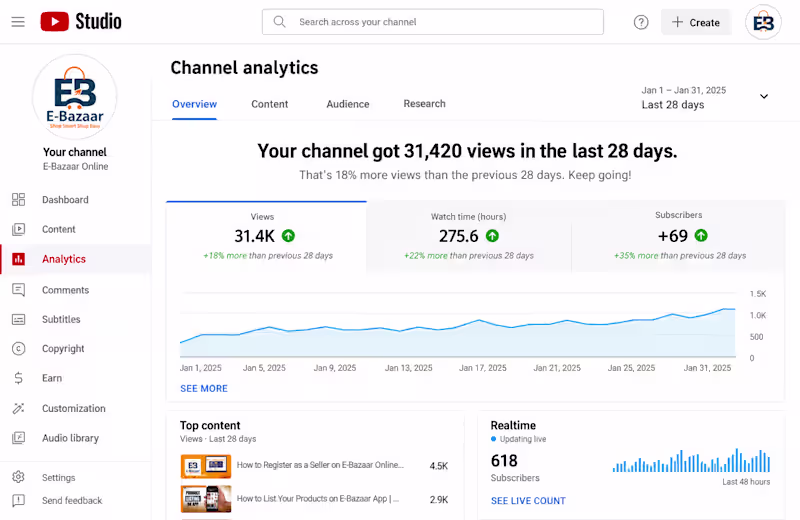Click the blue Updating live dot
This screenshot has width=800, height=520.
[x=493, y=439]
